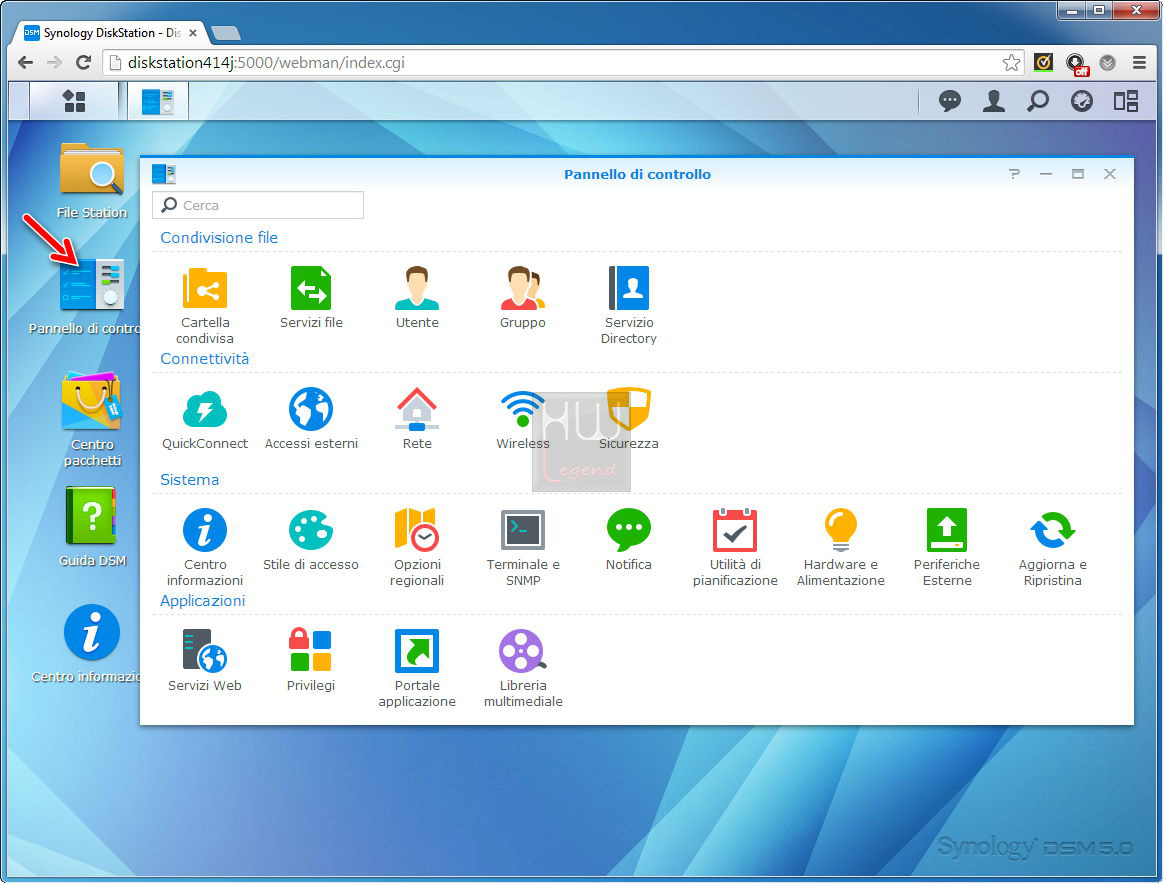Open Wireless settings
This screenshot has width=1164, height=884.
pos(523,418)
